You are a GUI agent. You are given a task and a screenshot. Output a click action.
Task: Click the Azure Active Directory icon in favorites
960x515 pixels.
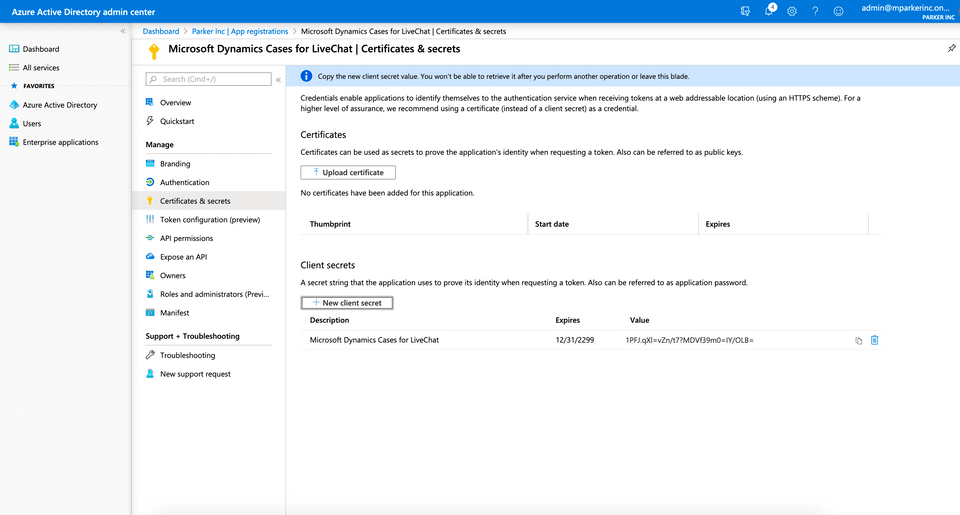point(14,105)
